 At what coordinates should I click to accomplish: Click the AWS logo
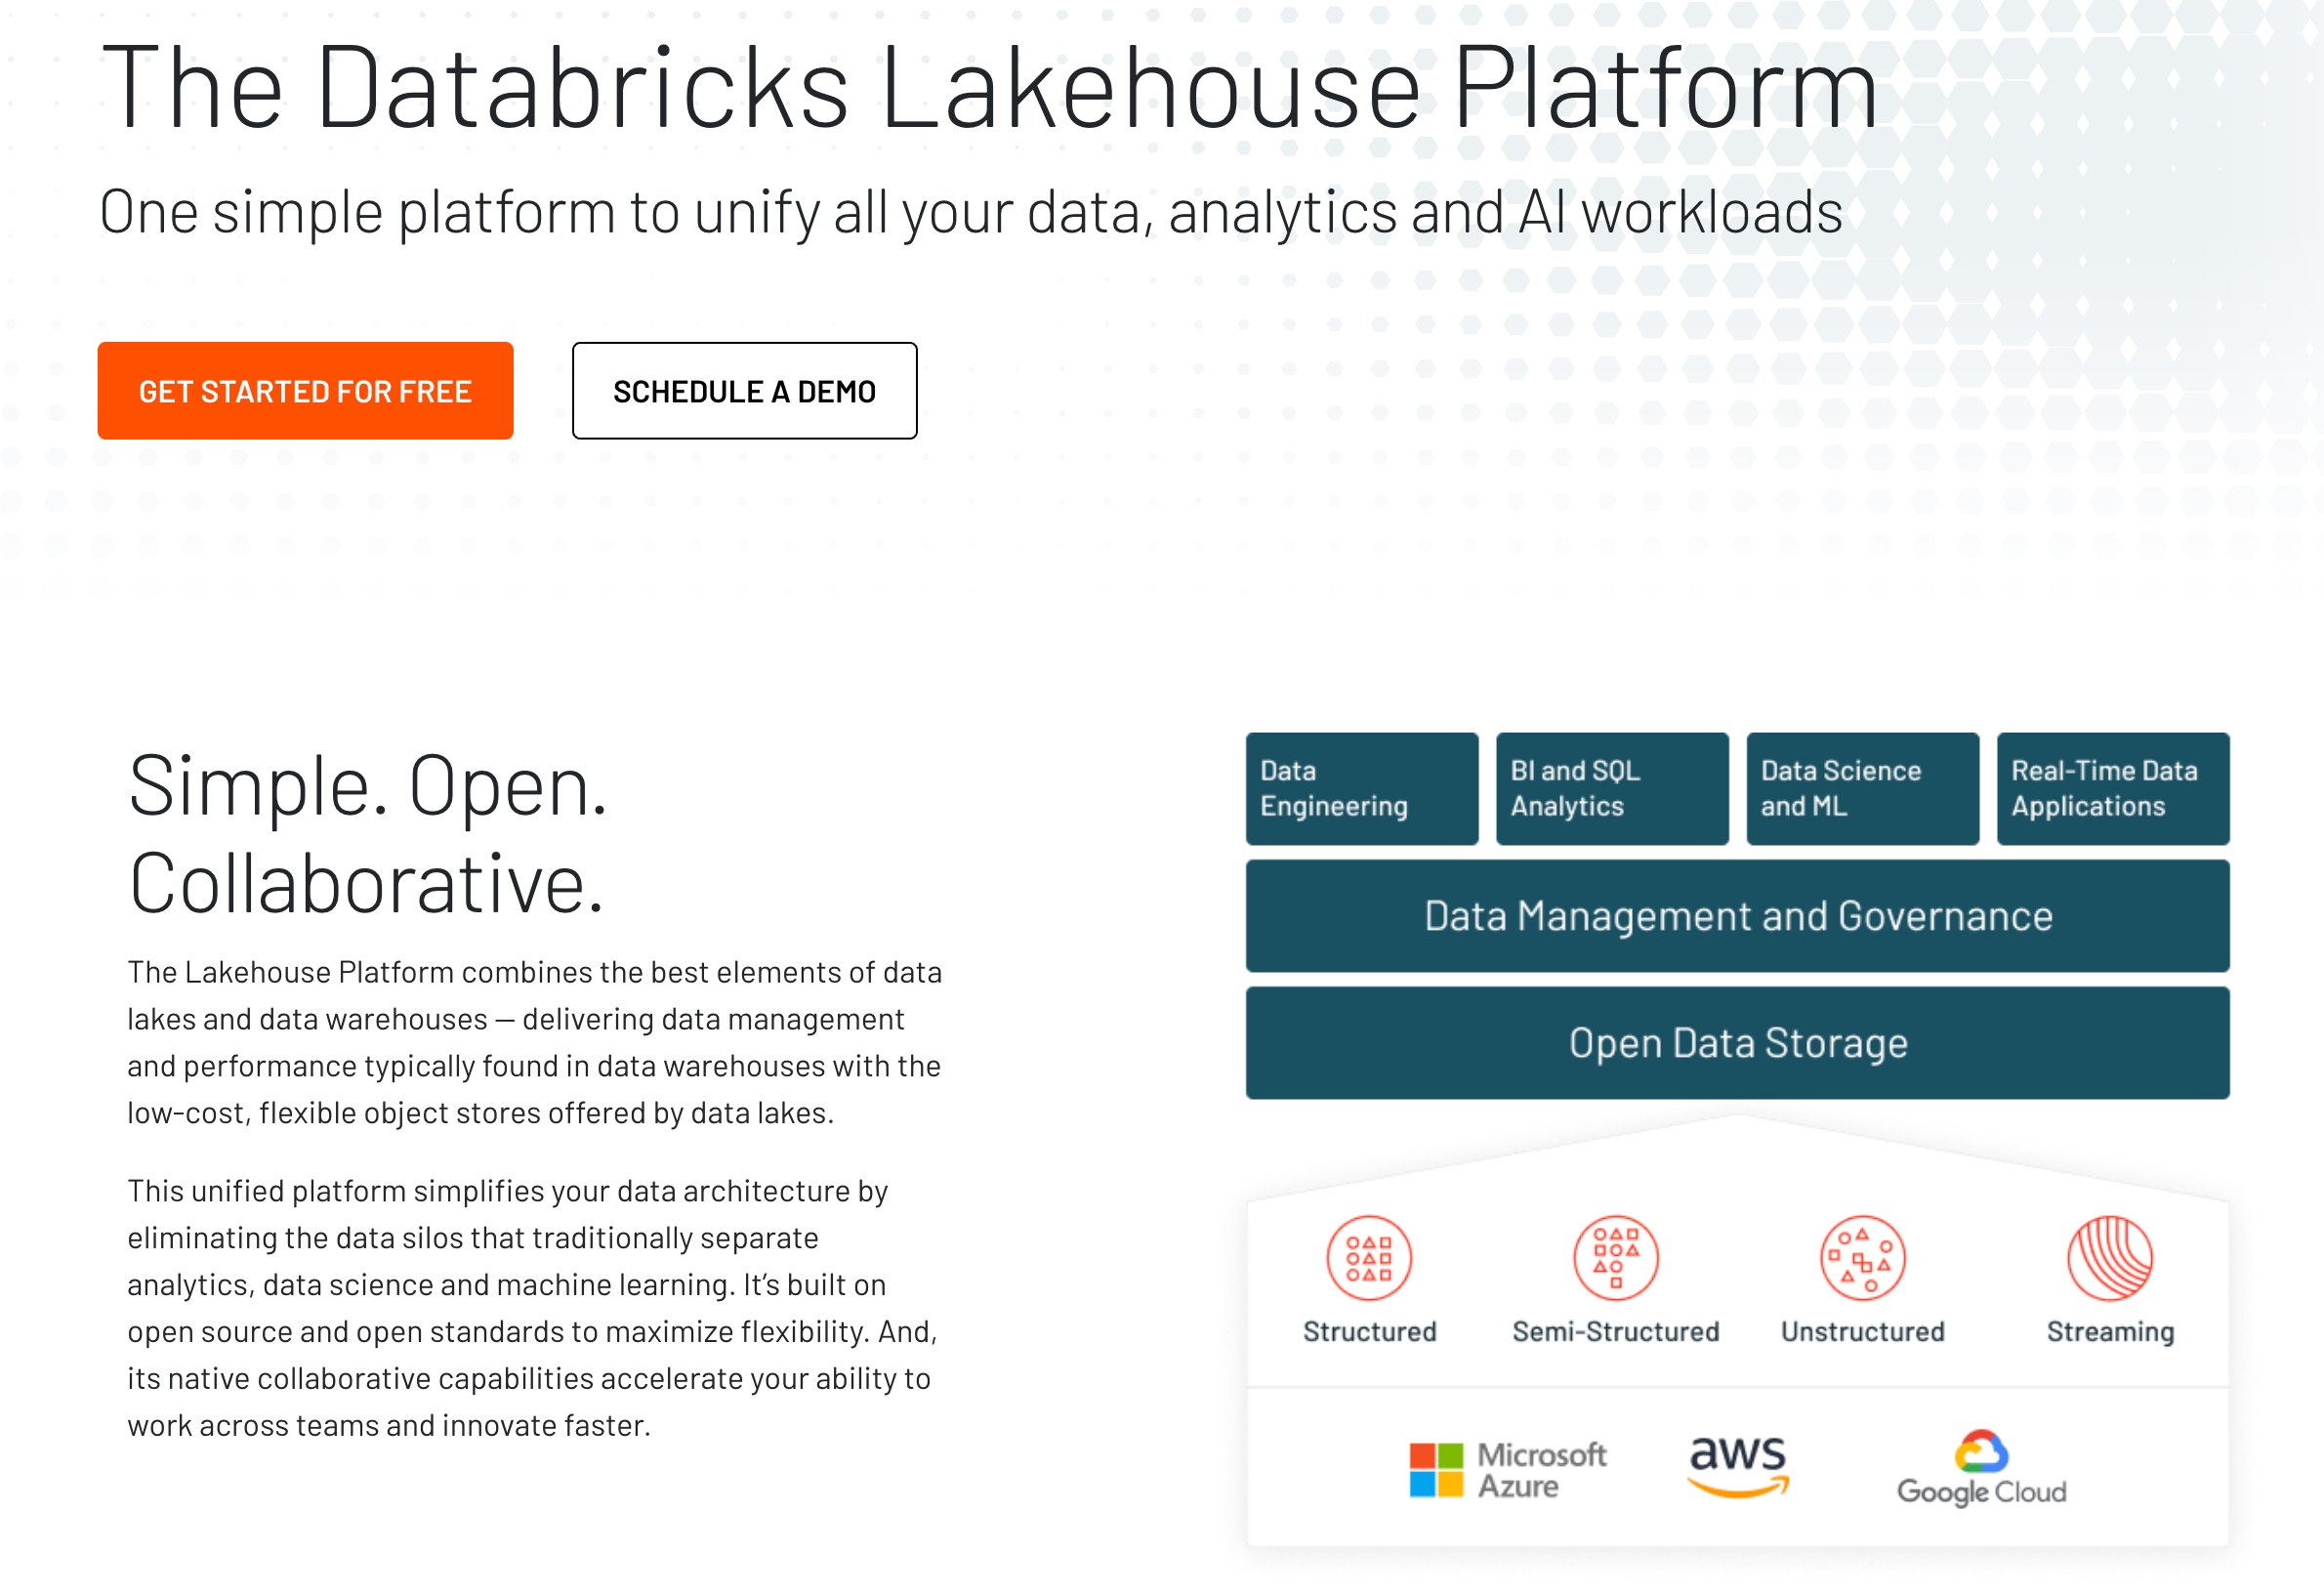(x=1737, y=1465)
